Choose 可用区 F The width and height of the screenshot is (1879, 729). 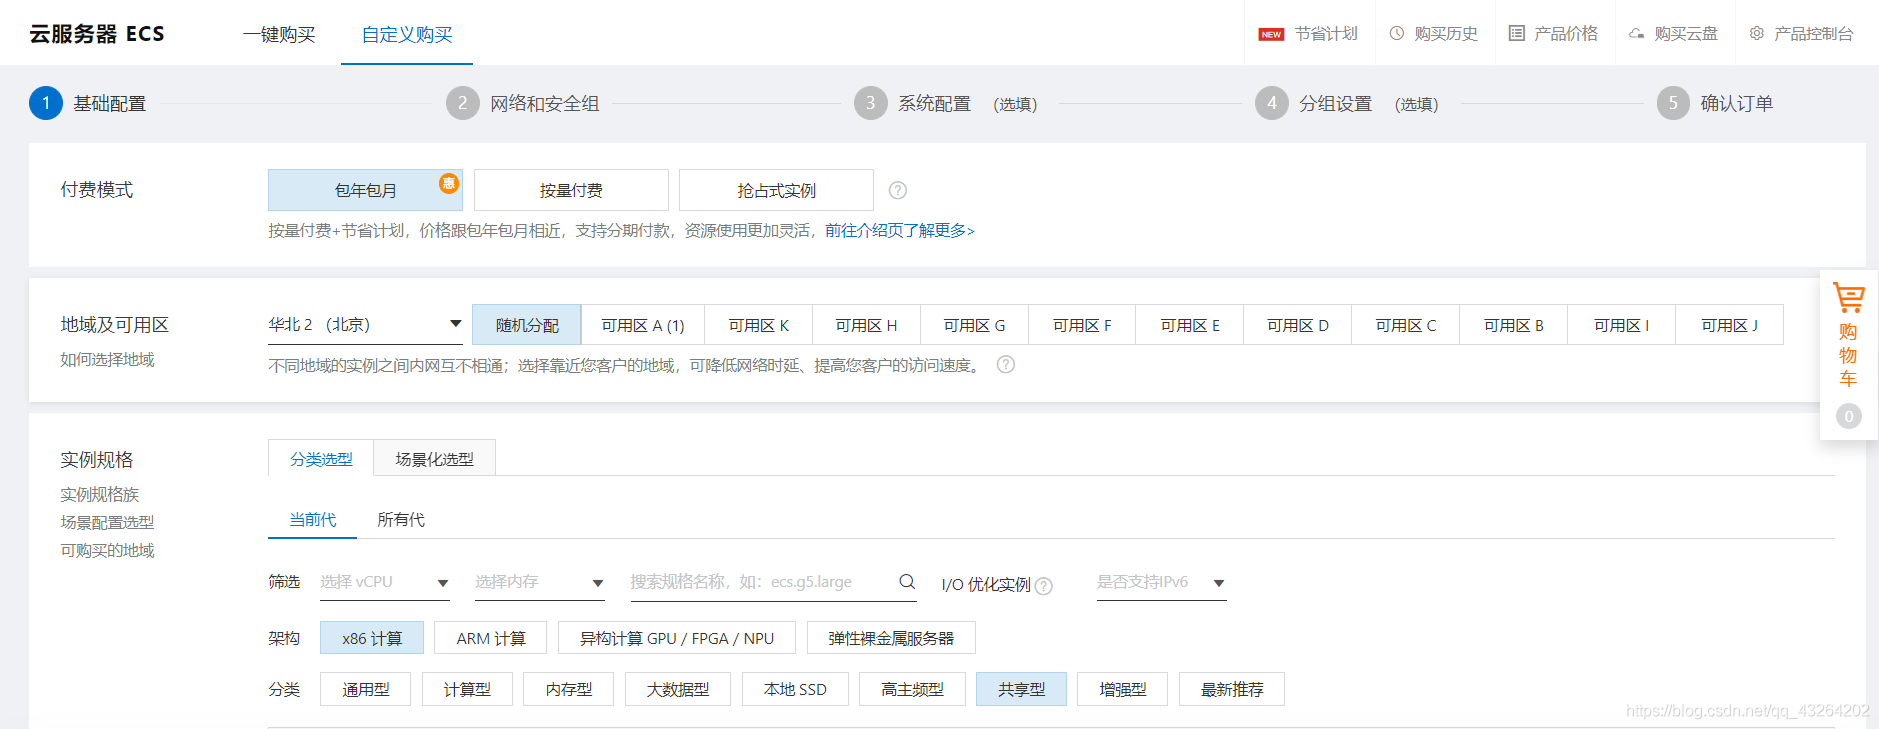1082,325
